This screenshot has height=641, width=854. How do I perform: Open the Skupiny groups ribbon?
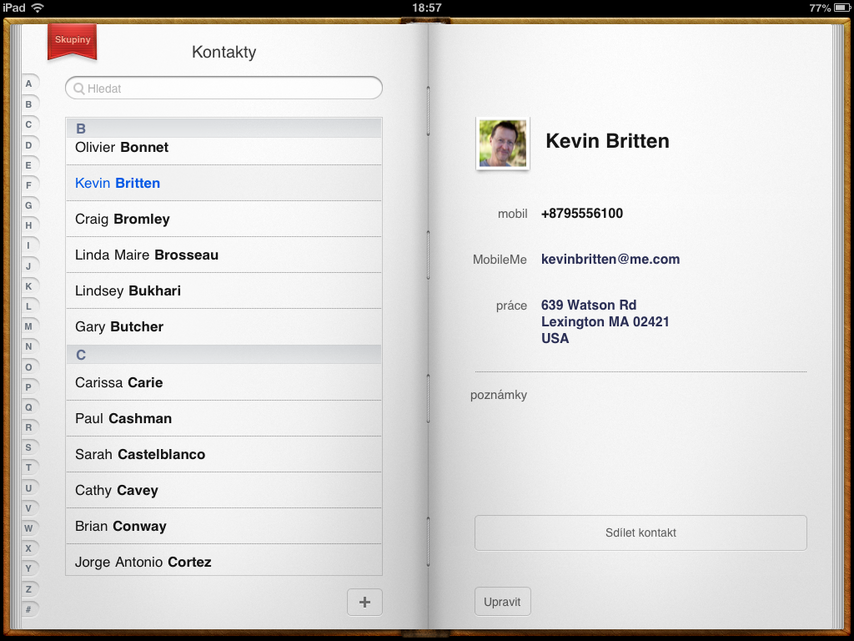click(x=71, y=41)
